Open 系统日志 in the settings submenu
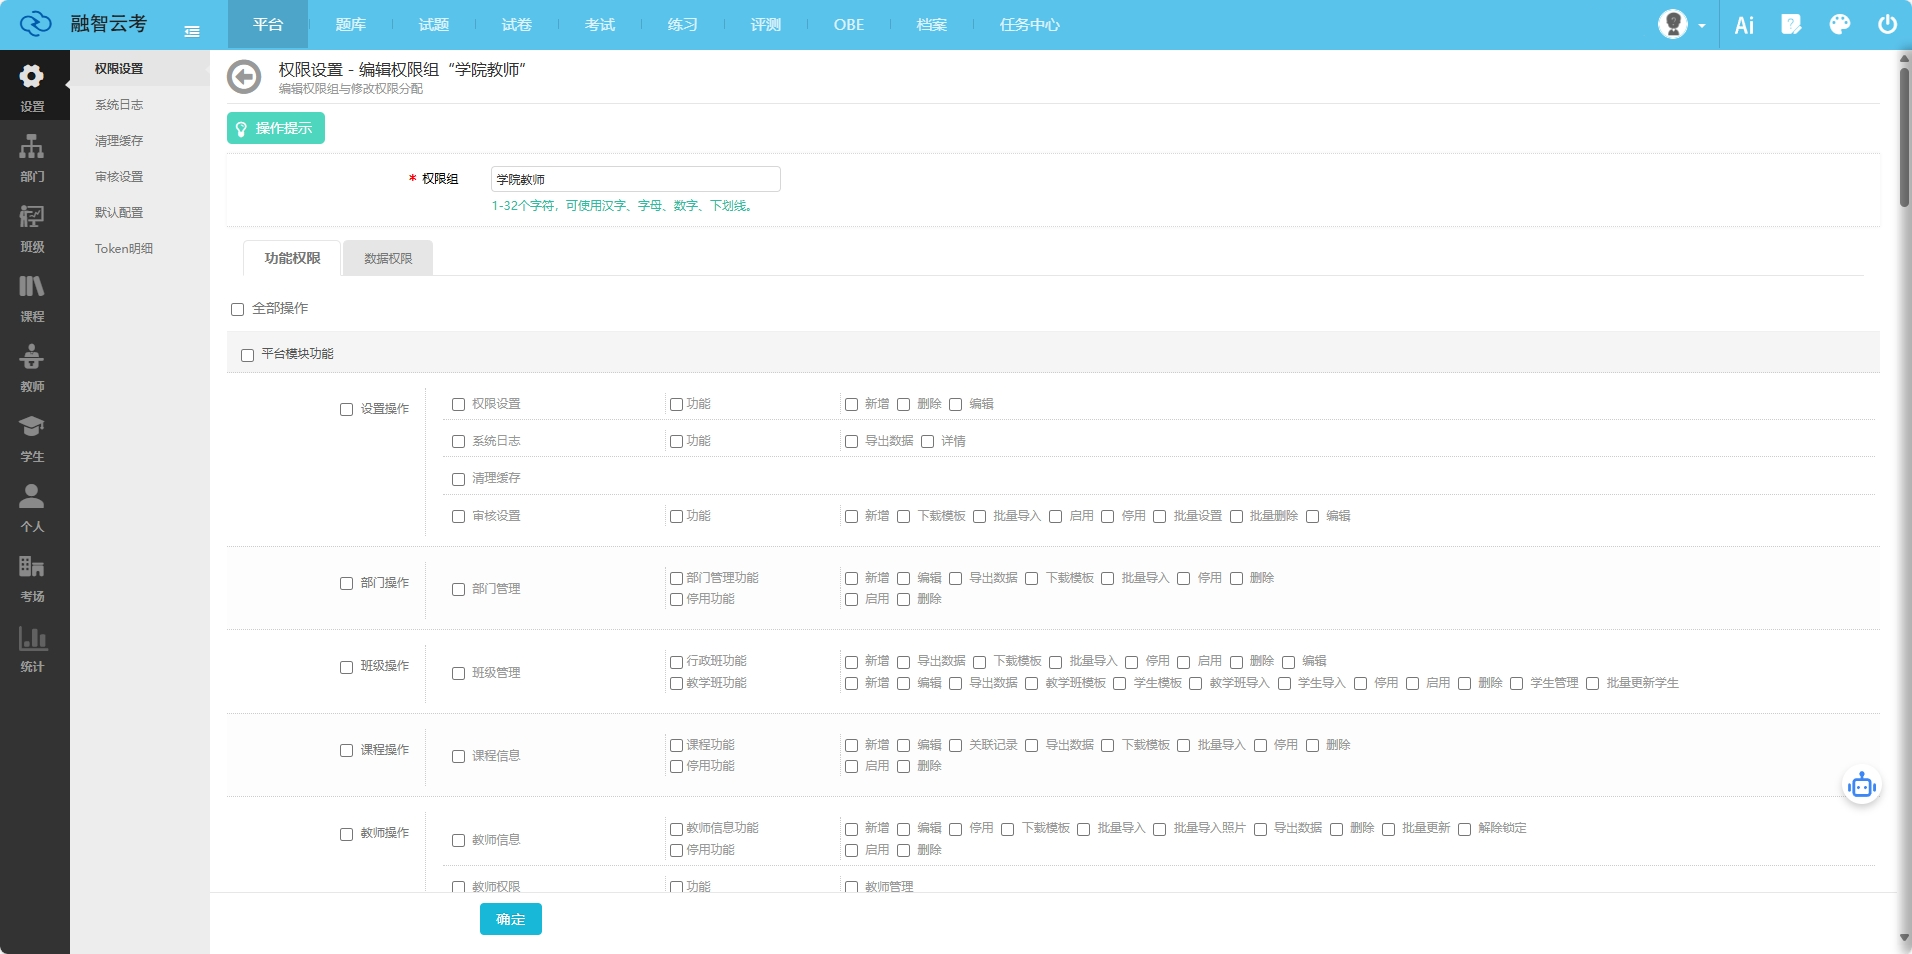This screenshot has height=954, width=1912. [119, 105]
